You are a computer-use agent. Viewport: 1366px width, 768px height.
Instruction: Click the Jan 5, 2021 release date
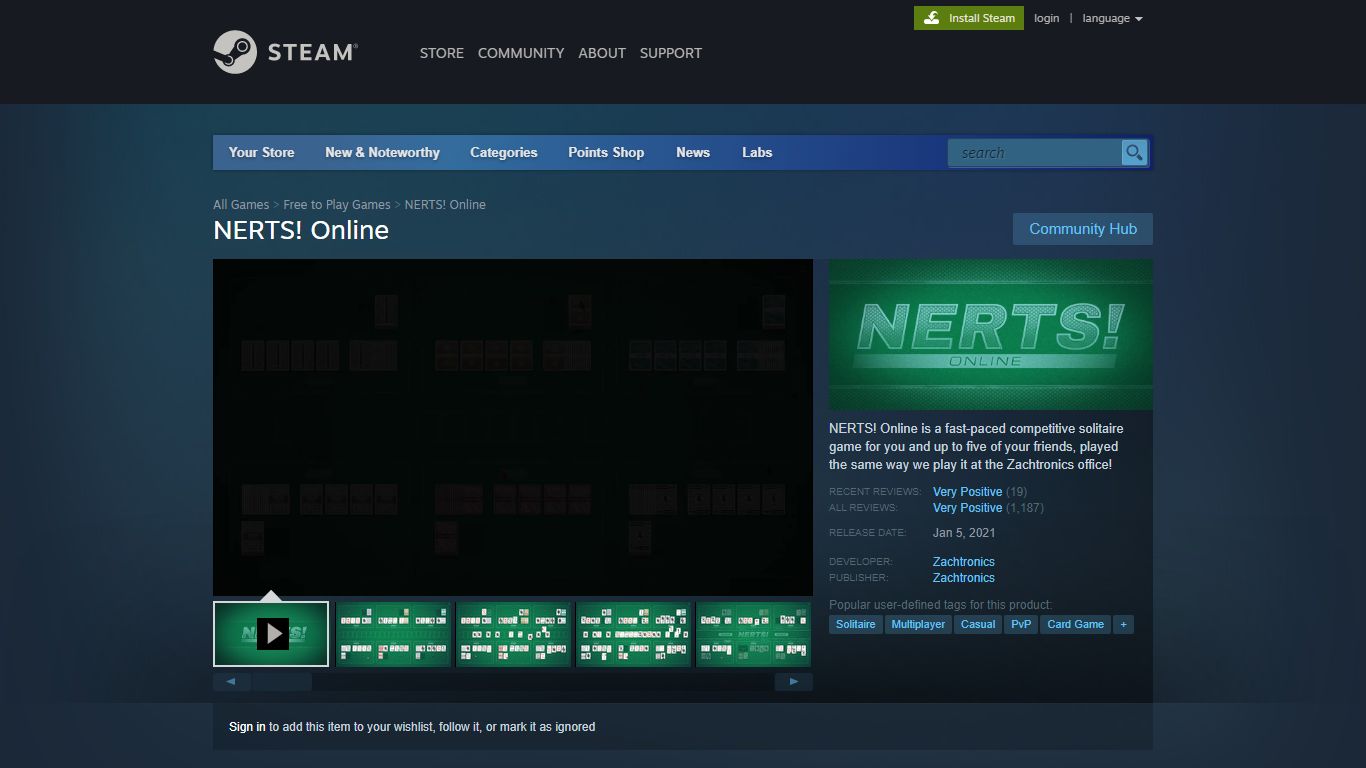click(964, 533)
